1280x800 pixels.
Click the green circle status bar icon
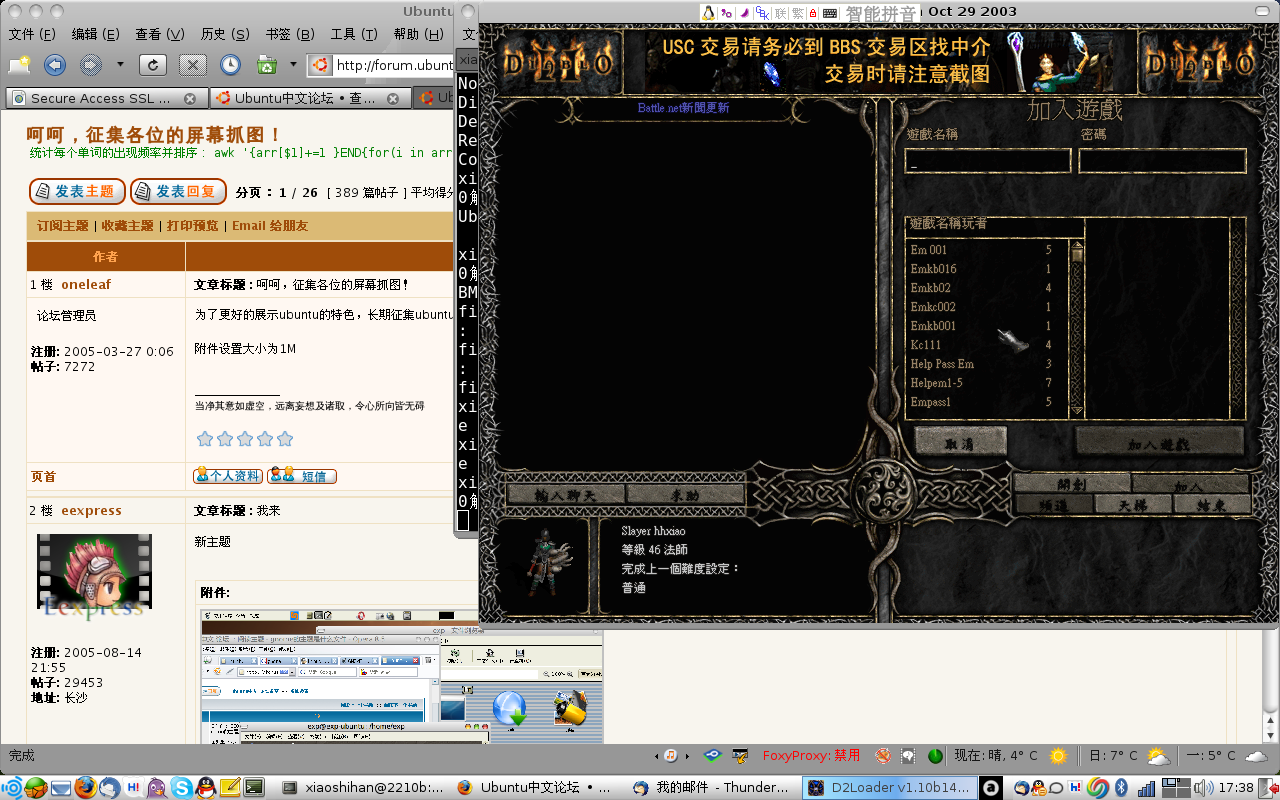point(935,756)
